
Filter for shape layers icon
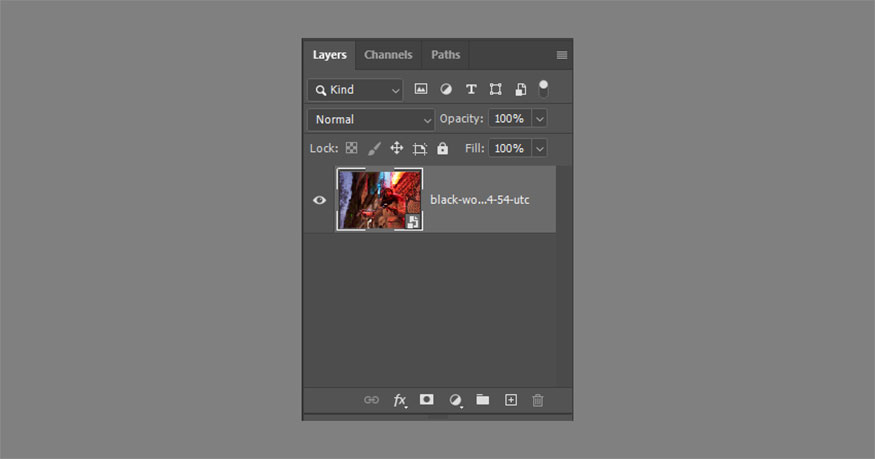click(x=496, y=89)
